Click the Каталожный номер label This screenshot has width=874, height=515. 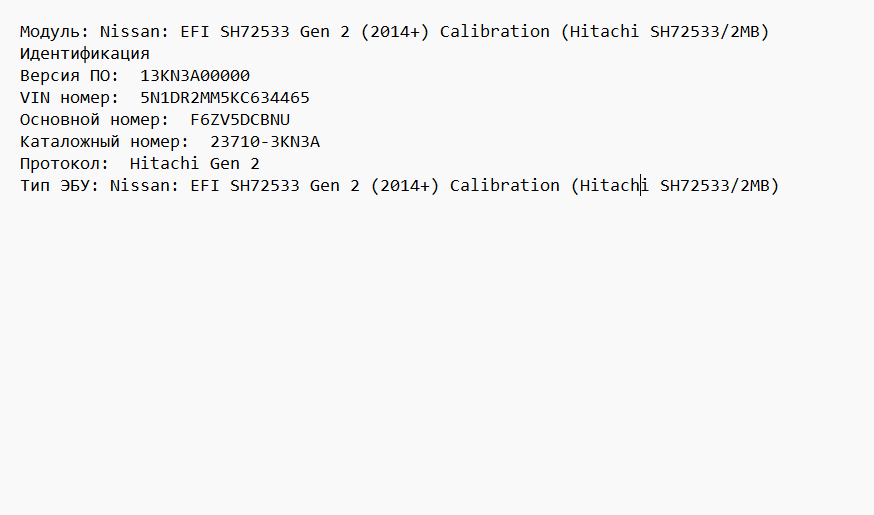105,142
